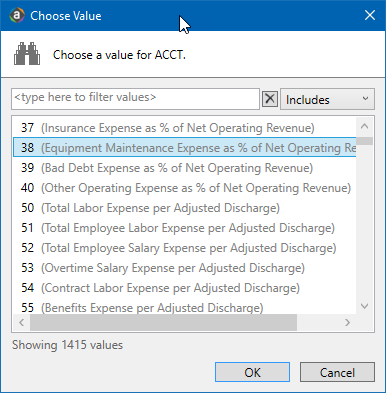Screen dimensions: 386x393
Task: Open the Includes filter mode dropdown
Action: [x=327, y=99]
